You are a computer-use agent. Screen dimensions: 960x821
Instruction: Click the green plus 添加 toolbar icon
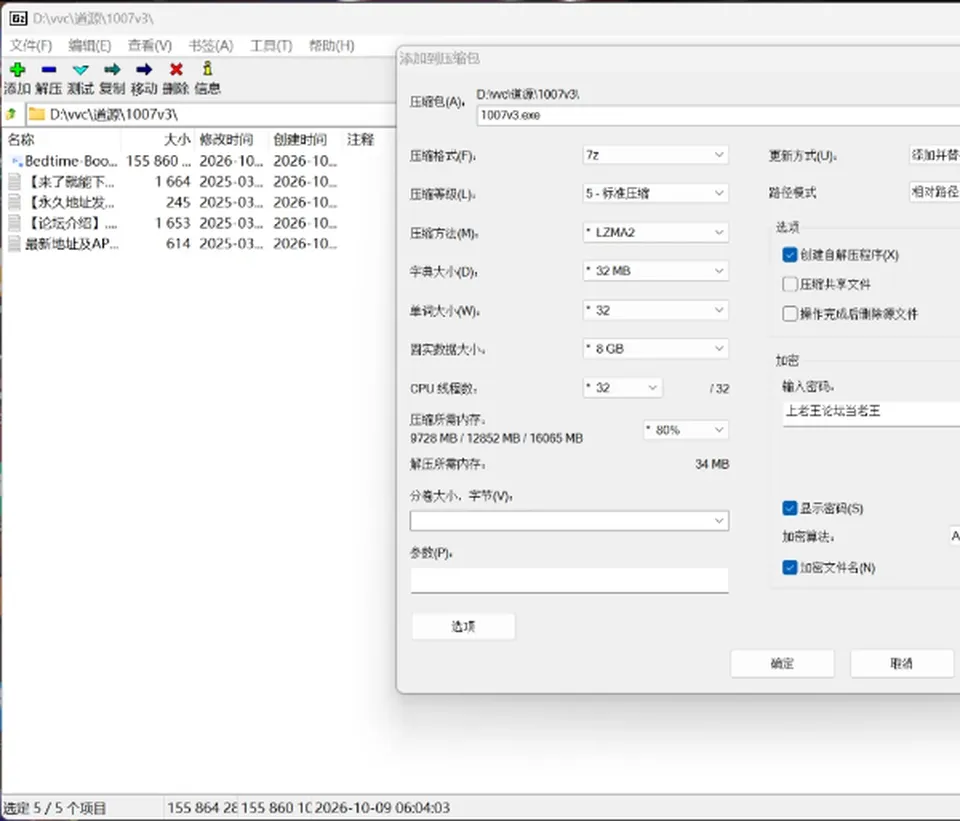[18, 70]
